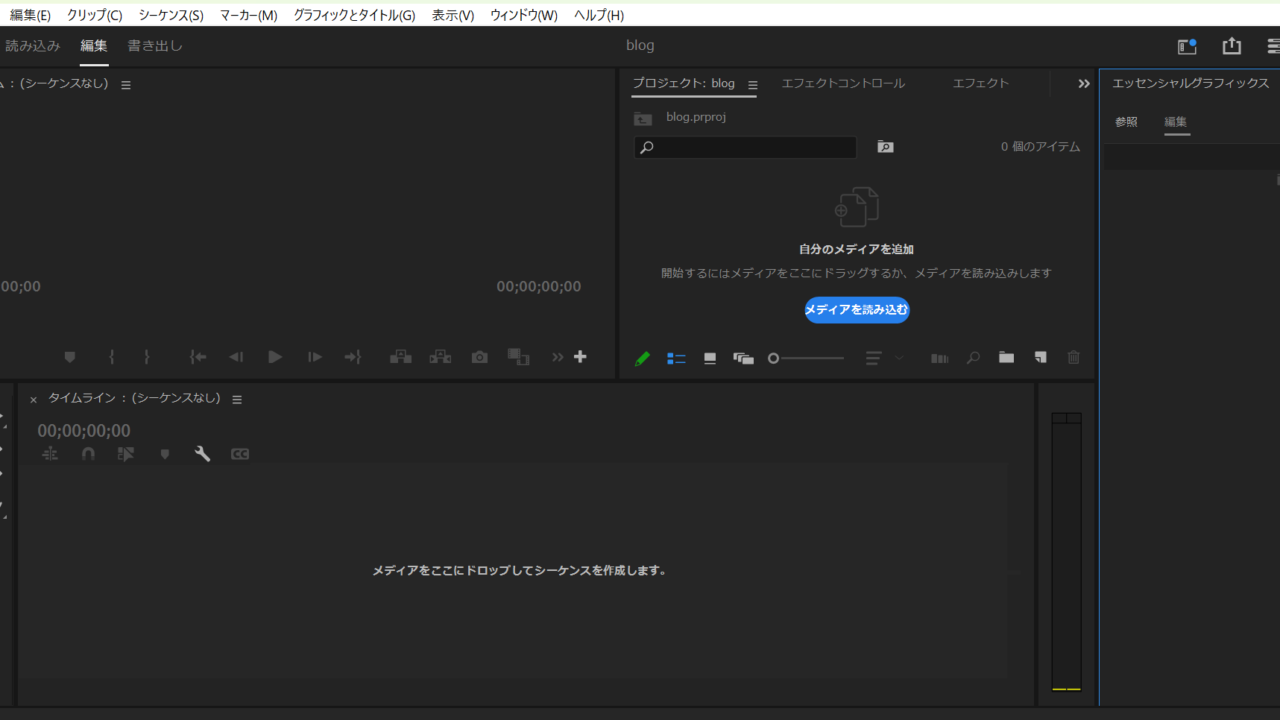Add a marker in the Program monitor
Screen dimensions: 1280x720
click(x=70, y=357)
